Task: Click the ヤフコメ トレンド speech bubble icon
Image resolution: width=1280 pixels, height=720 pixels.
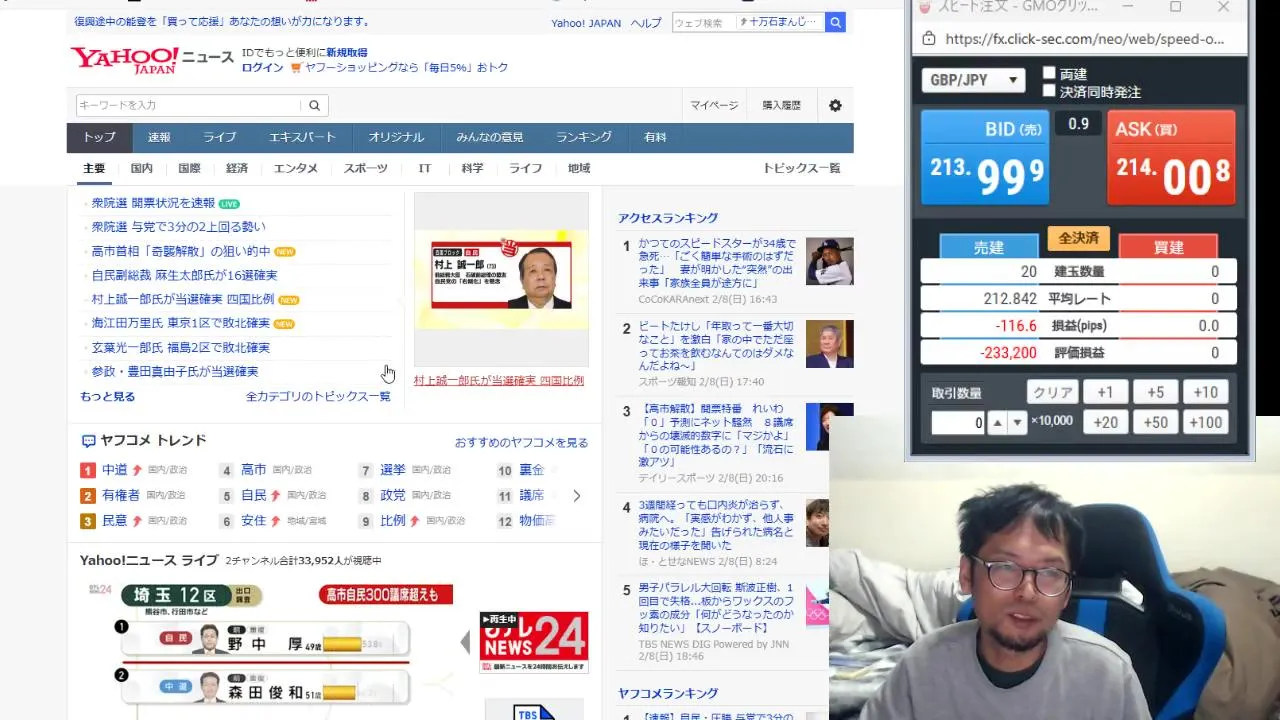Action: coord(88,441)
